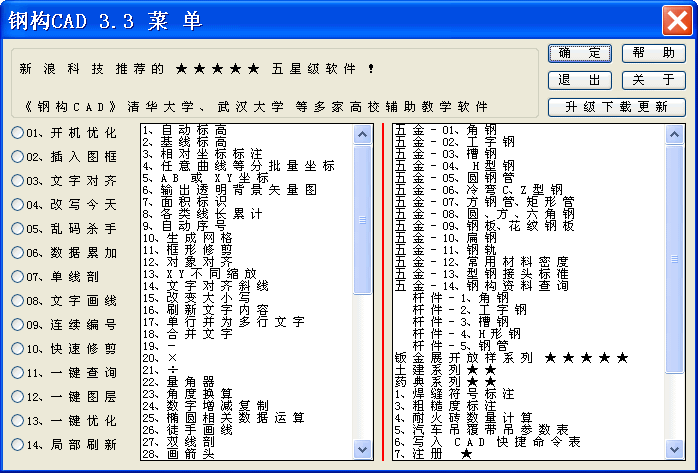Select radio option 12、一键图层
The width and height of the screenshot is (698, 473).
point(64,396)
